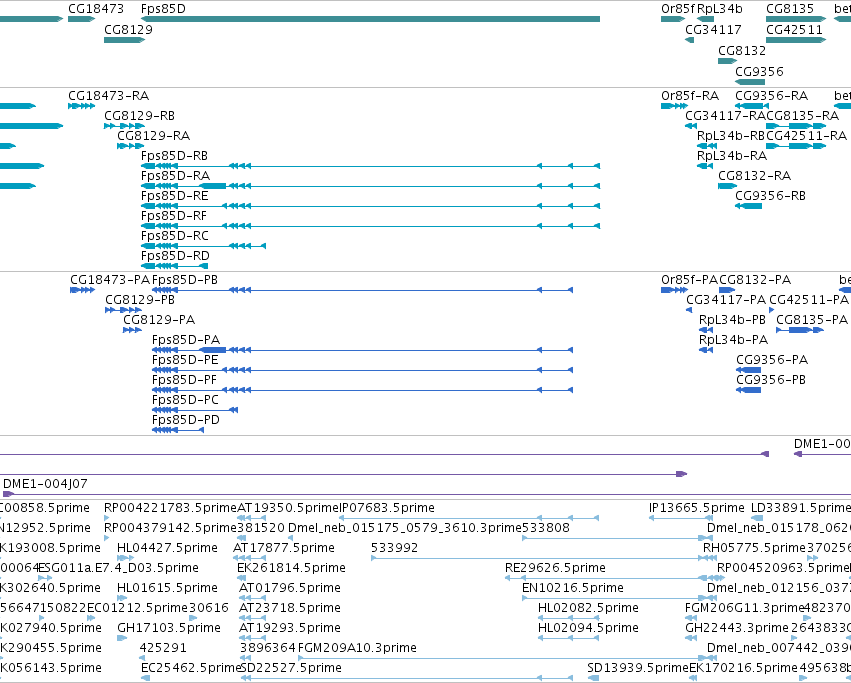Select EST label EN10216.5prime
This screenshot has width=851, height=683.
pos(573,589)
